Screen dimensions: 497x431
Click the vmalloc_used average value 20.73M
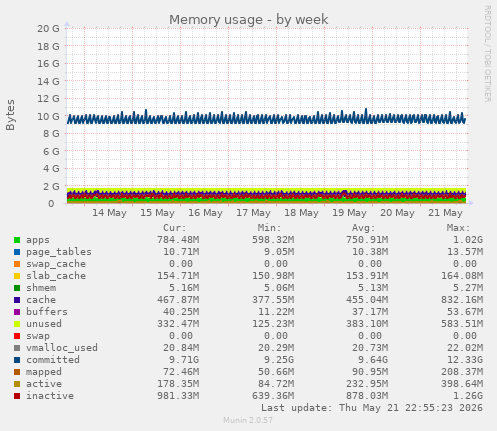pyautogui.click(x=370, y=348)
